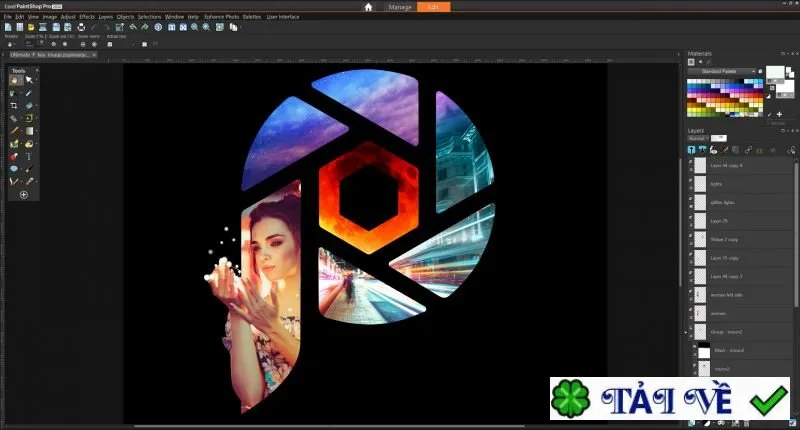The image size is (800, 430).
Task: Choose the Crop tool in Tools palette
Action: click(x=14, y=106)
